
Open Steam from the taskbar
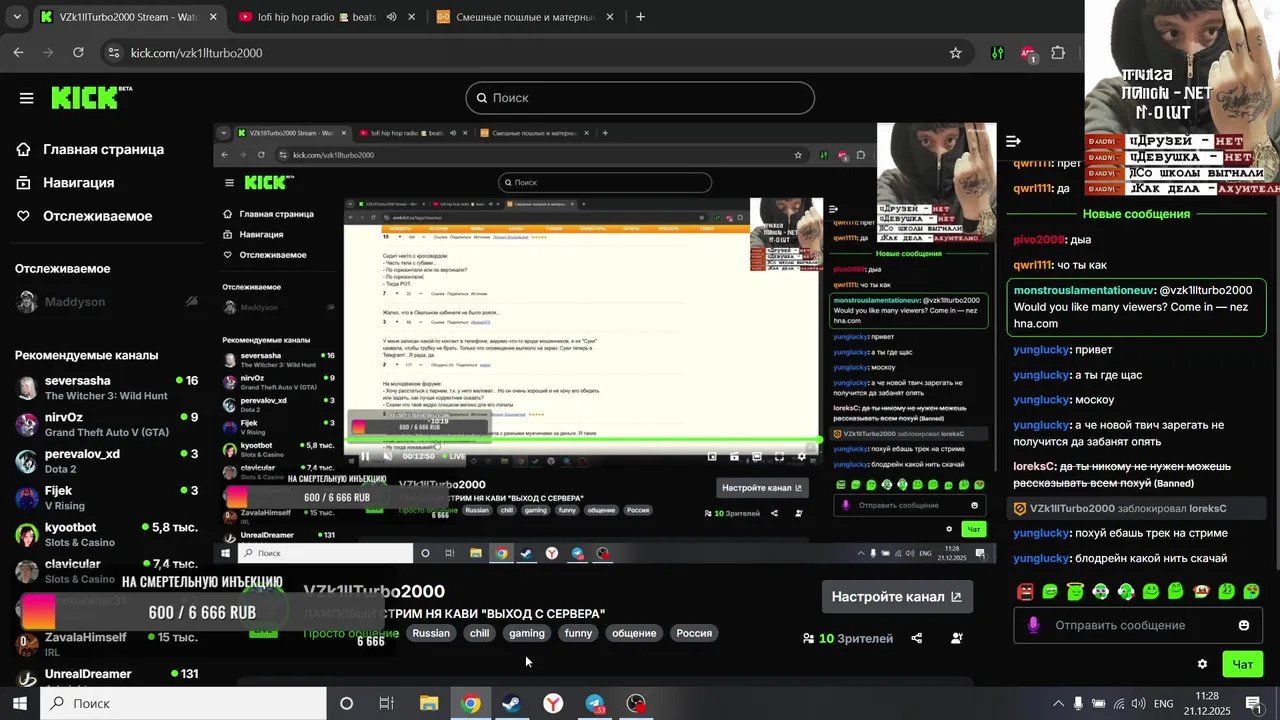point(511,704)
